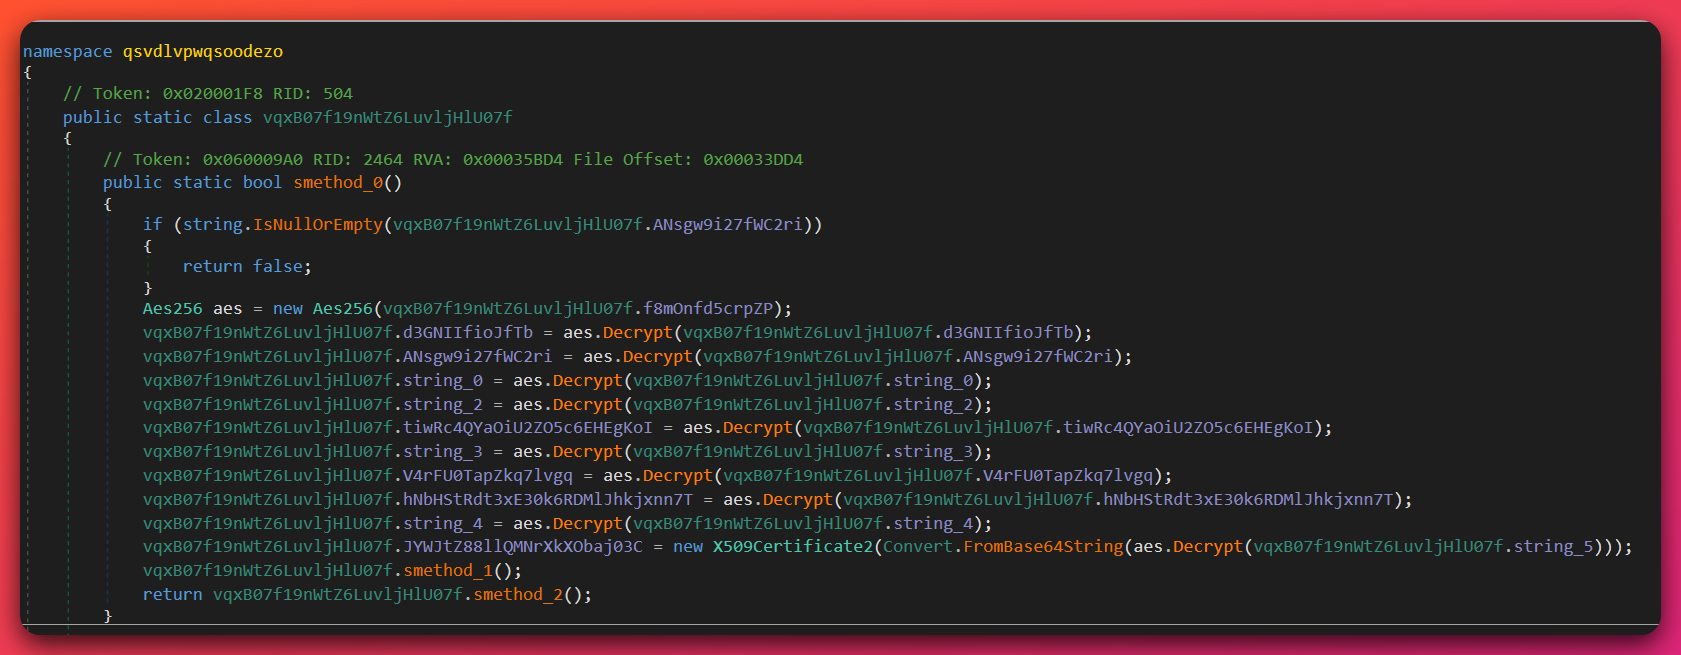Click string_2 inside Decrypt parentheses
Screen dimensions: 1681x655
933,404
